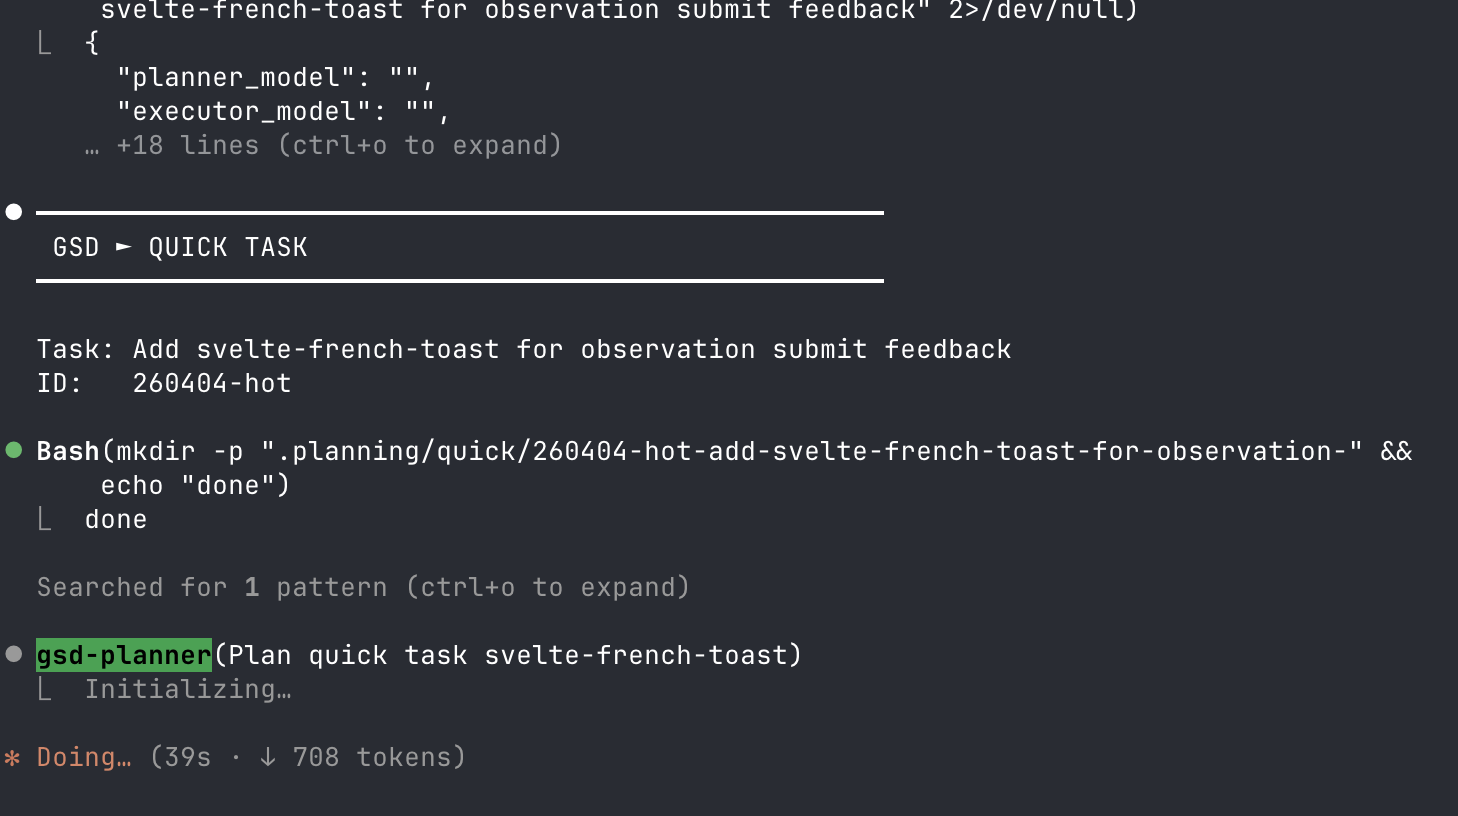1458x816 pixels.
Task: Click 'Plan quick task svelte-french-toast' description
Action: (507, 655)
